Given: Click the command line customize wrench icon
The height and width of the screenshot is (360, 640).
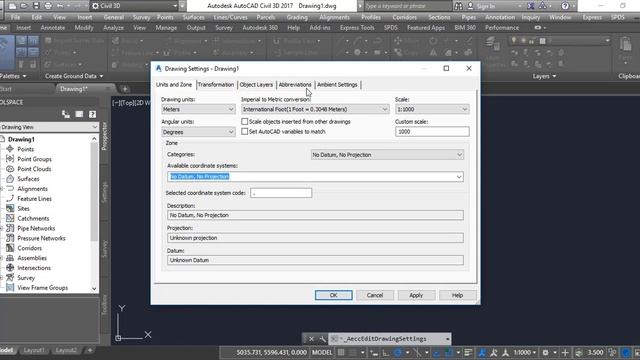Looking at the screenshot, I should click(x=322, y=339).
